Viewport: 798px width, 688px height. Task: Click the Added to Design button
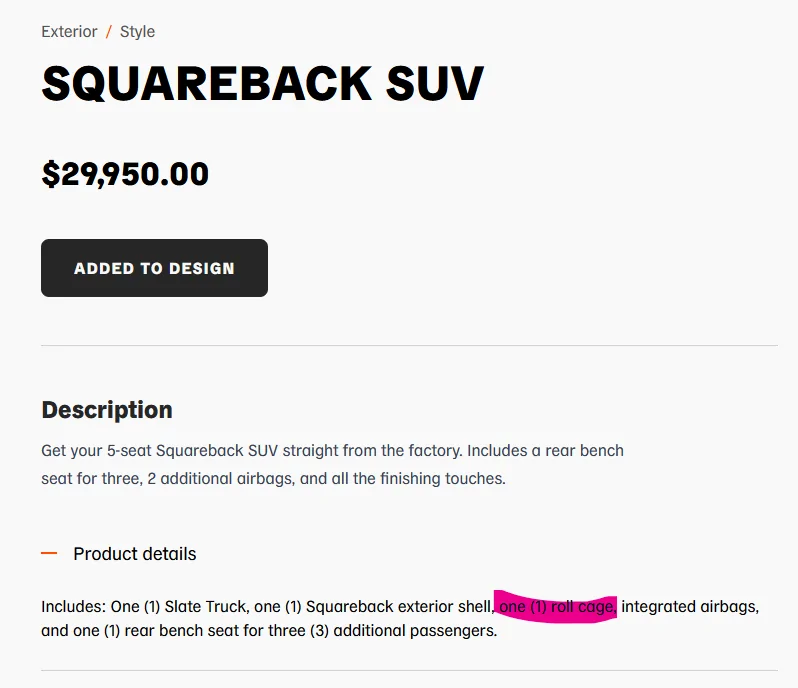coord(154,268)
